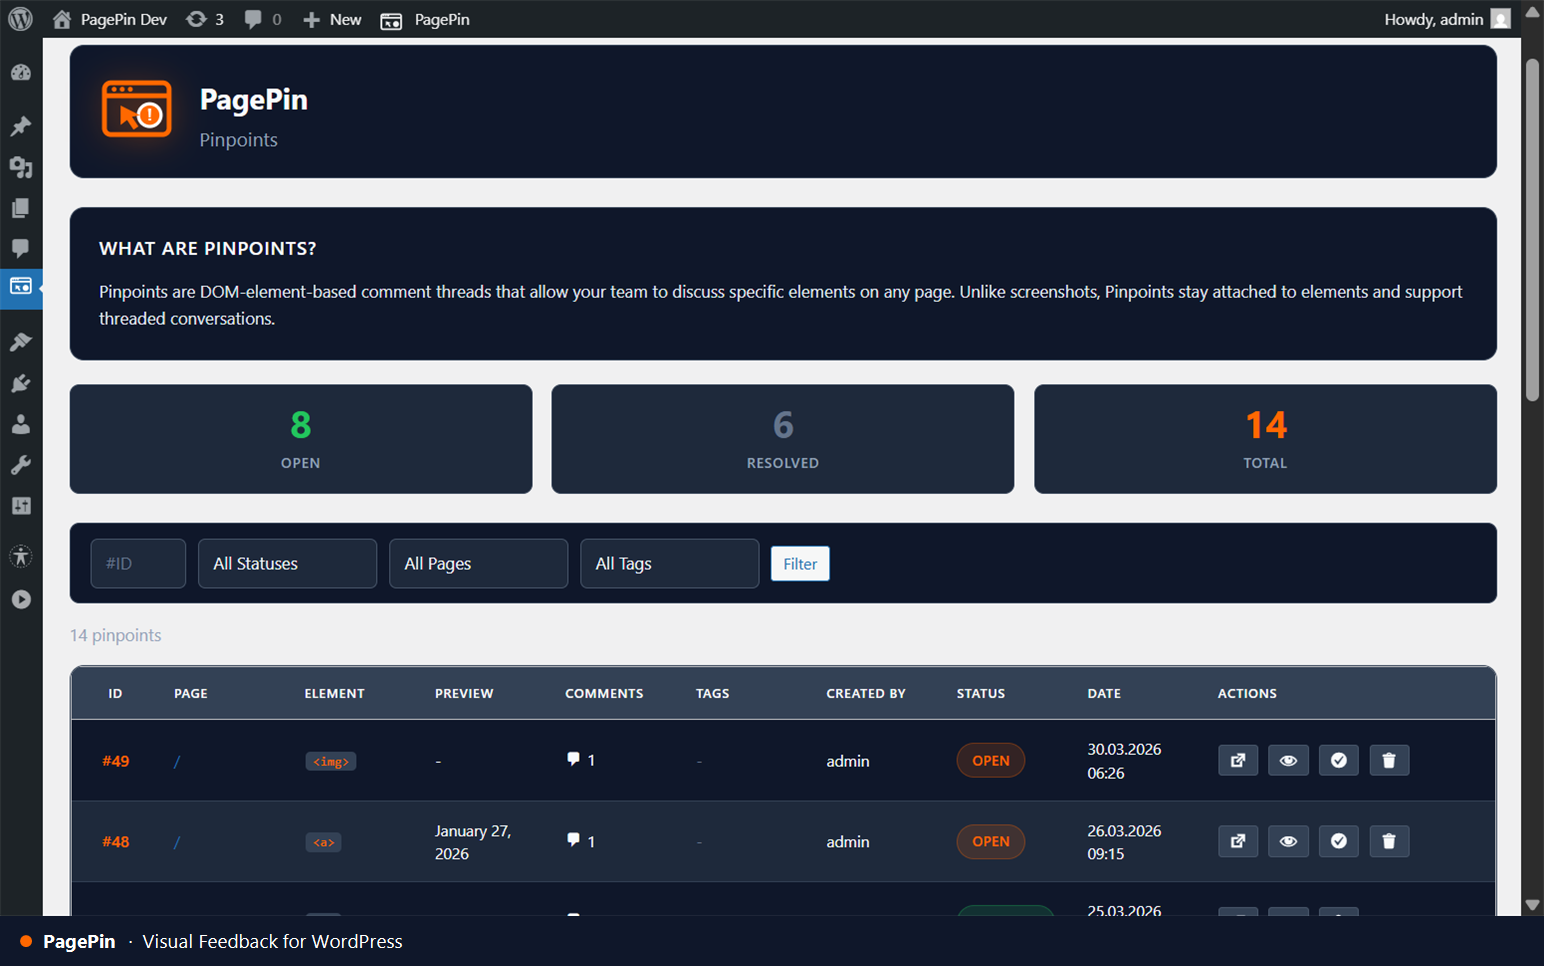Open the New menu in the admin bar
This screenshot has width=1544, height=966.
tap(331, 19)
